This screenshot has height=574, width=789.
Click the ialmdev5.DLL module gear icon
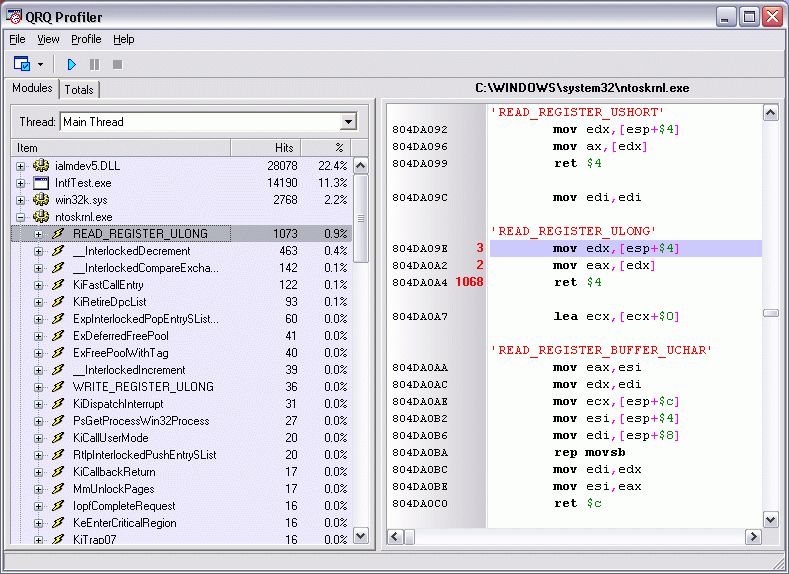[x=41, y=165]
